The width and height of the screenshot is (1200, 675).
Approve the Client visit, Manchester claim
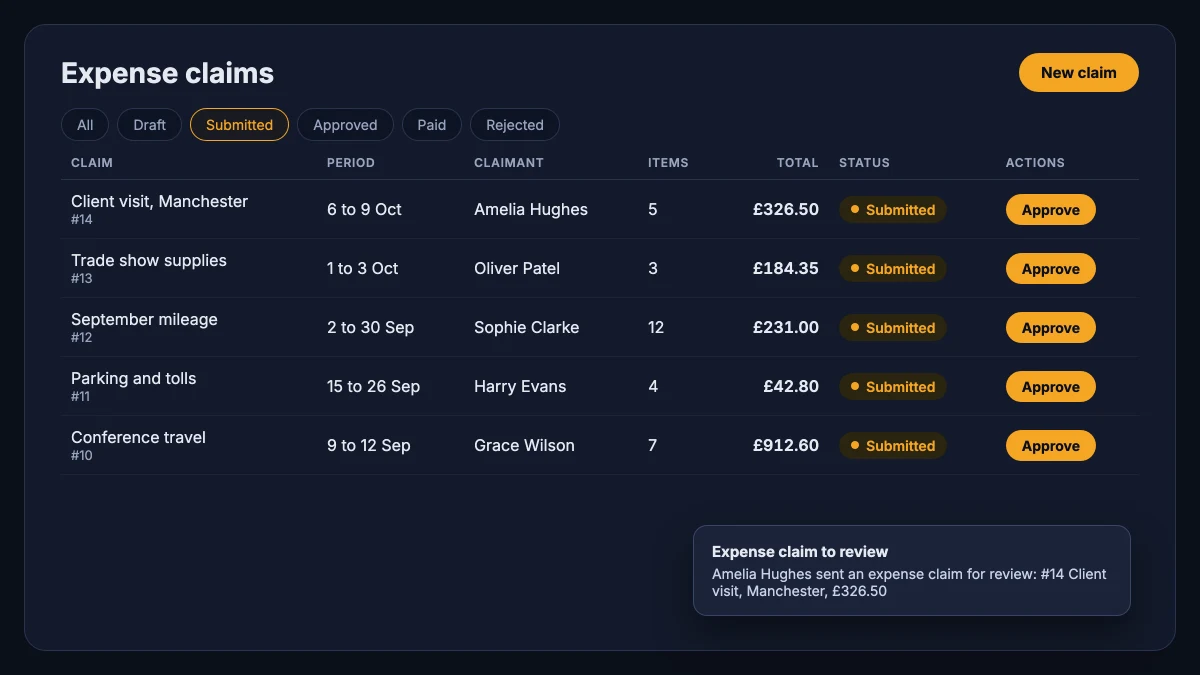coord(1050,210)
